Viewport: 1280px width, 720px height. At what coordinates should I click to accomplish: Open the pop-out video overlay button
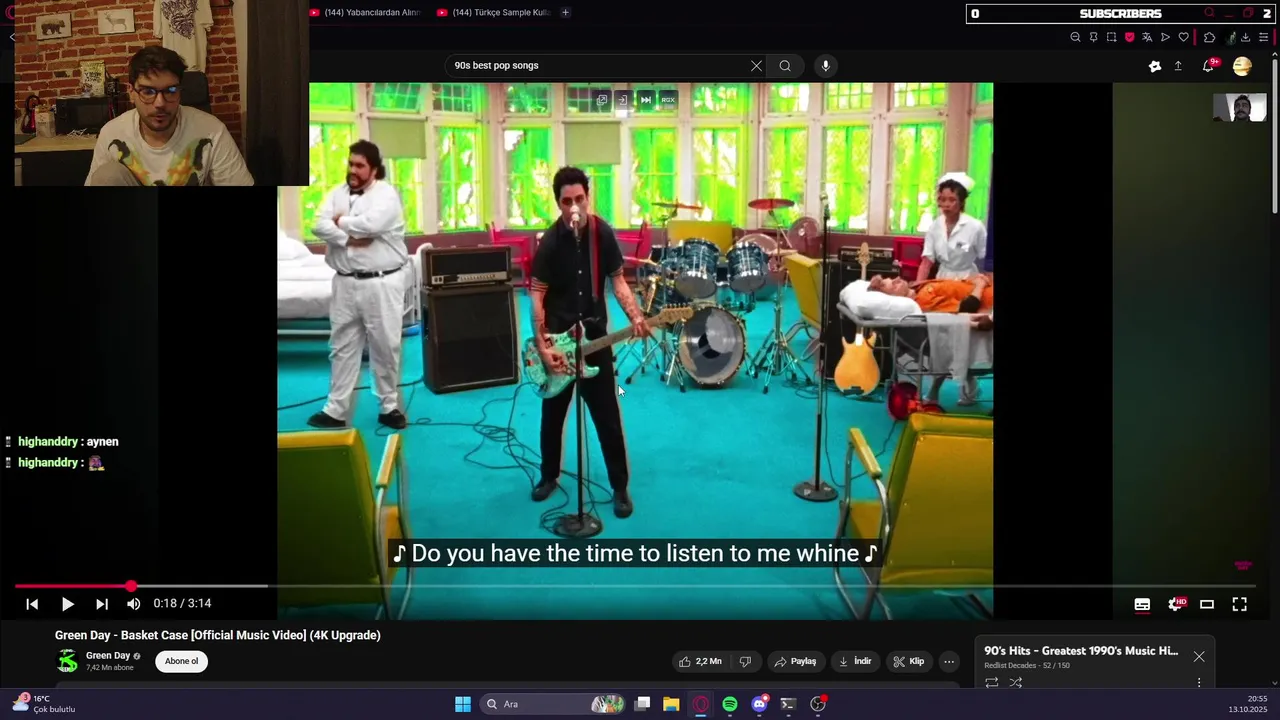pyautogui.click(x=601, y=100)
